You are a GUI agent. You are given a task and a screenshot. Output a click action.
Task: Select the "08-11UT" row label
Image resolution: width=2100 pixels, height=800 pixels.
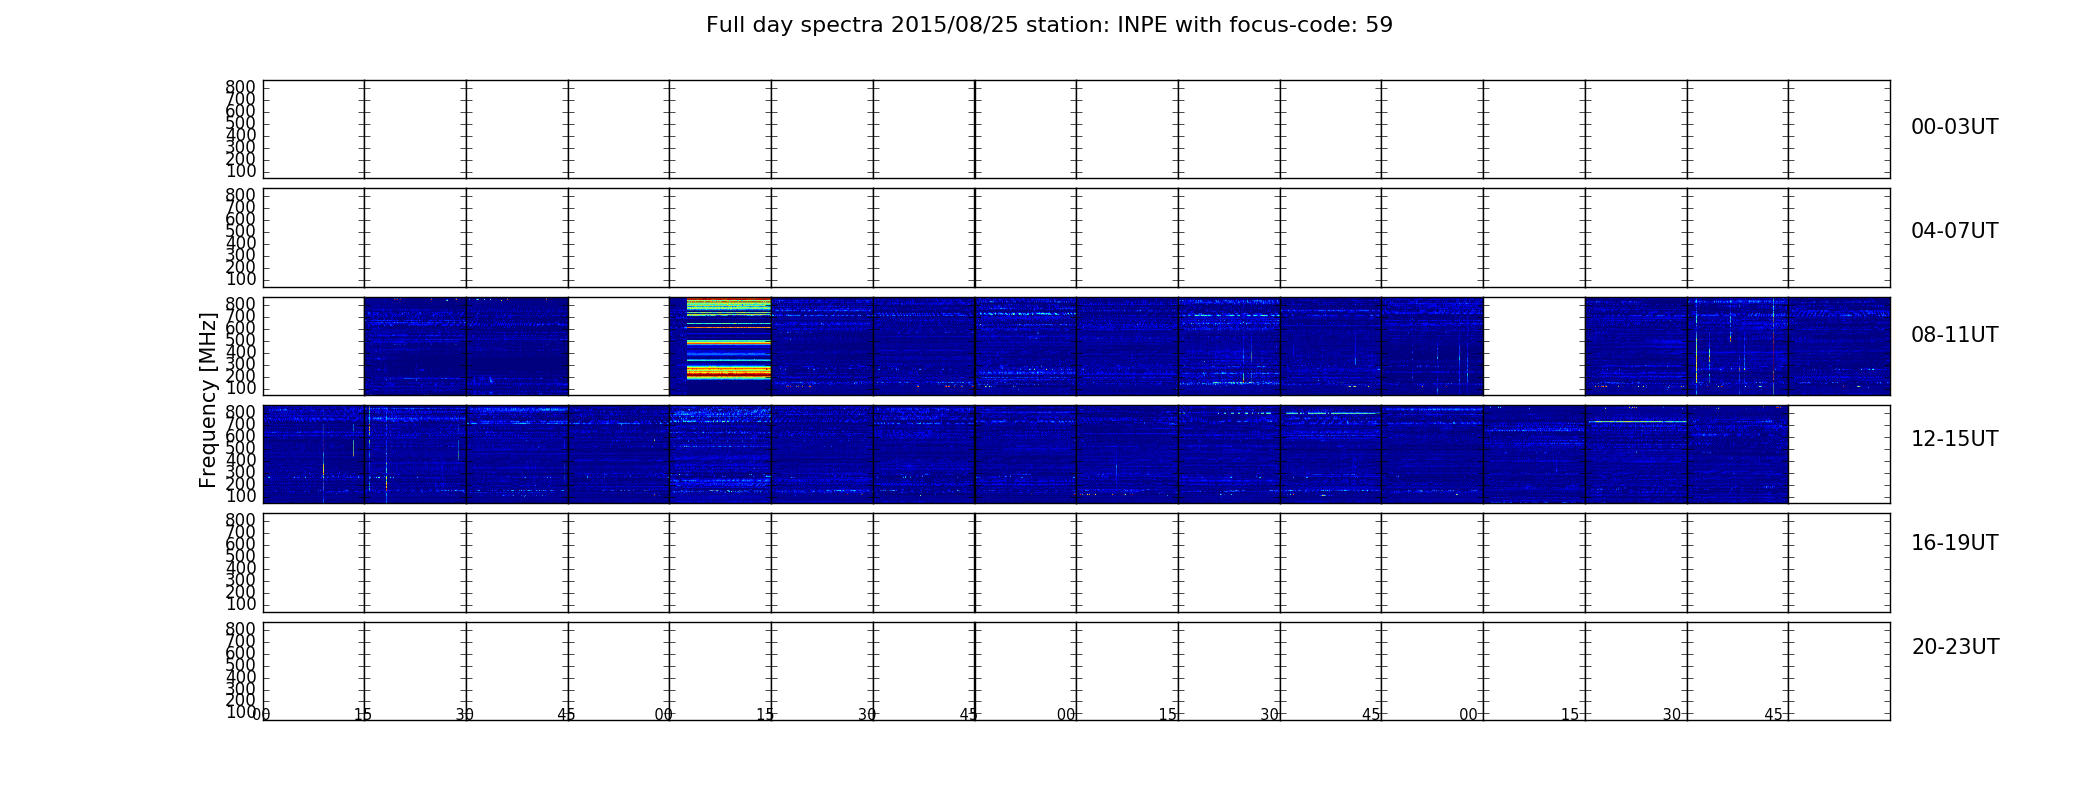(1954, 335)
